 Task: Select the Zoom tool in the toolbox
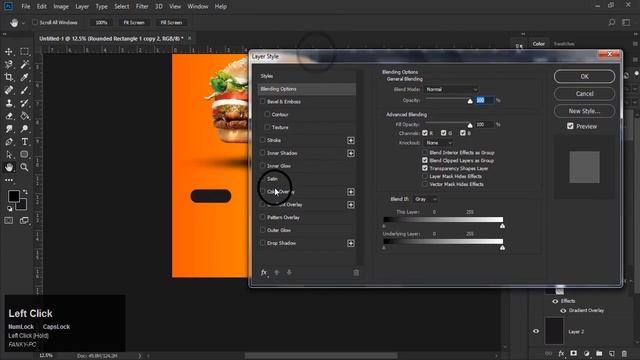(24, 167)
